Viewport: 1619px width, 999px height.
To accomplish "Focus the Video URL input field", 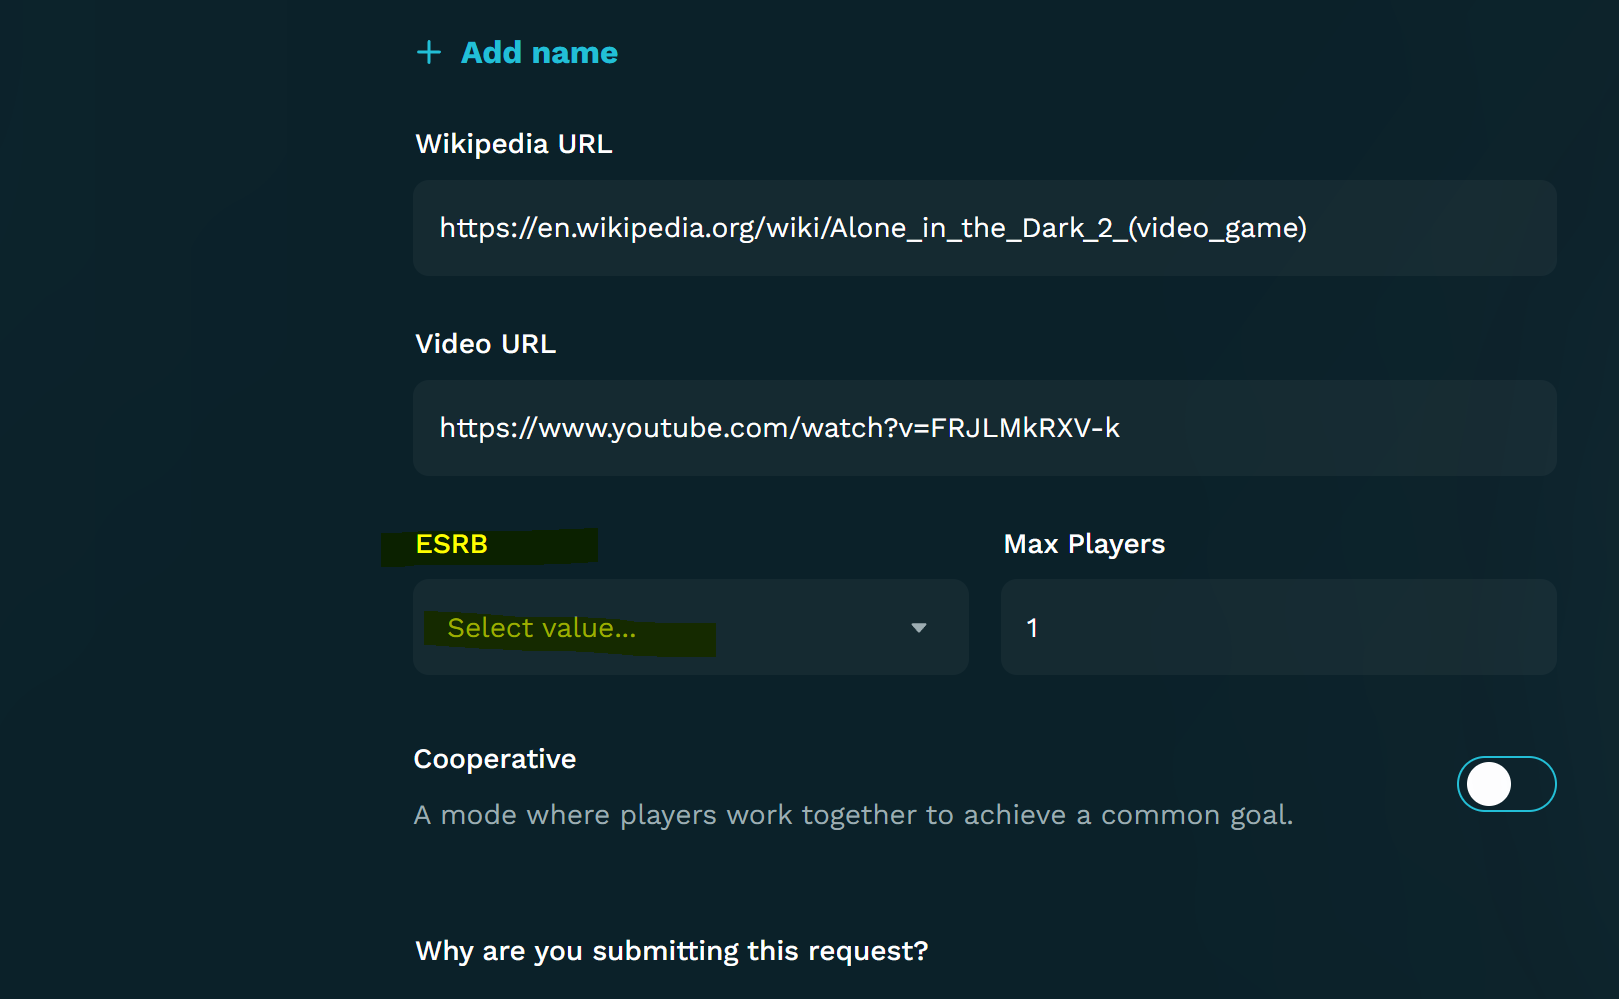I will coord(984,428).
